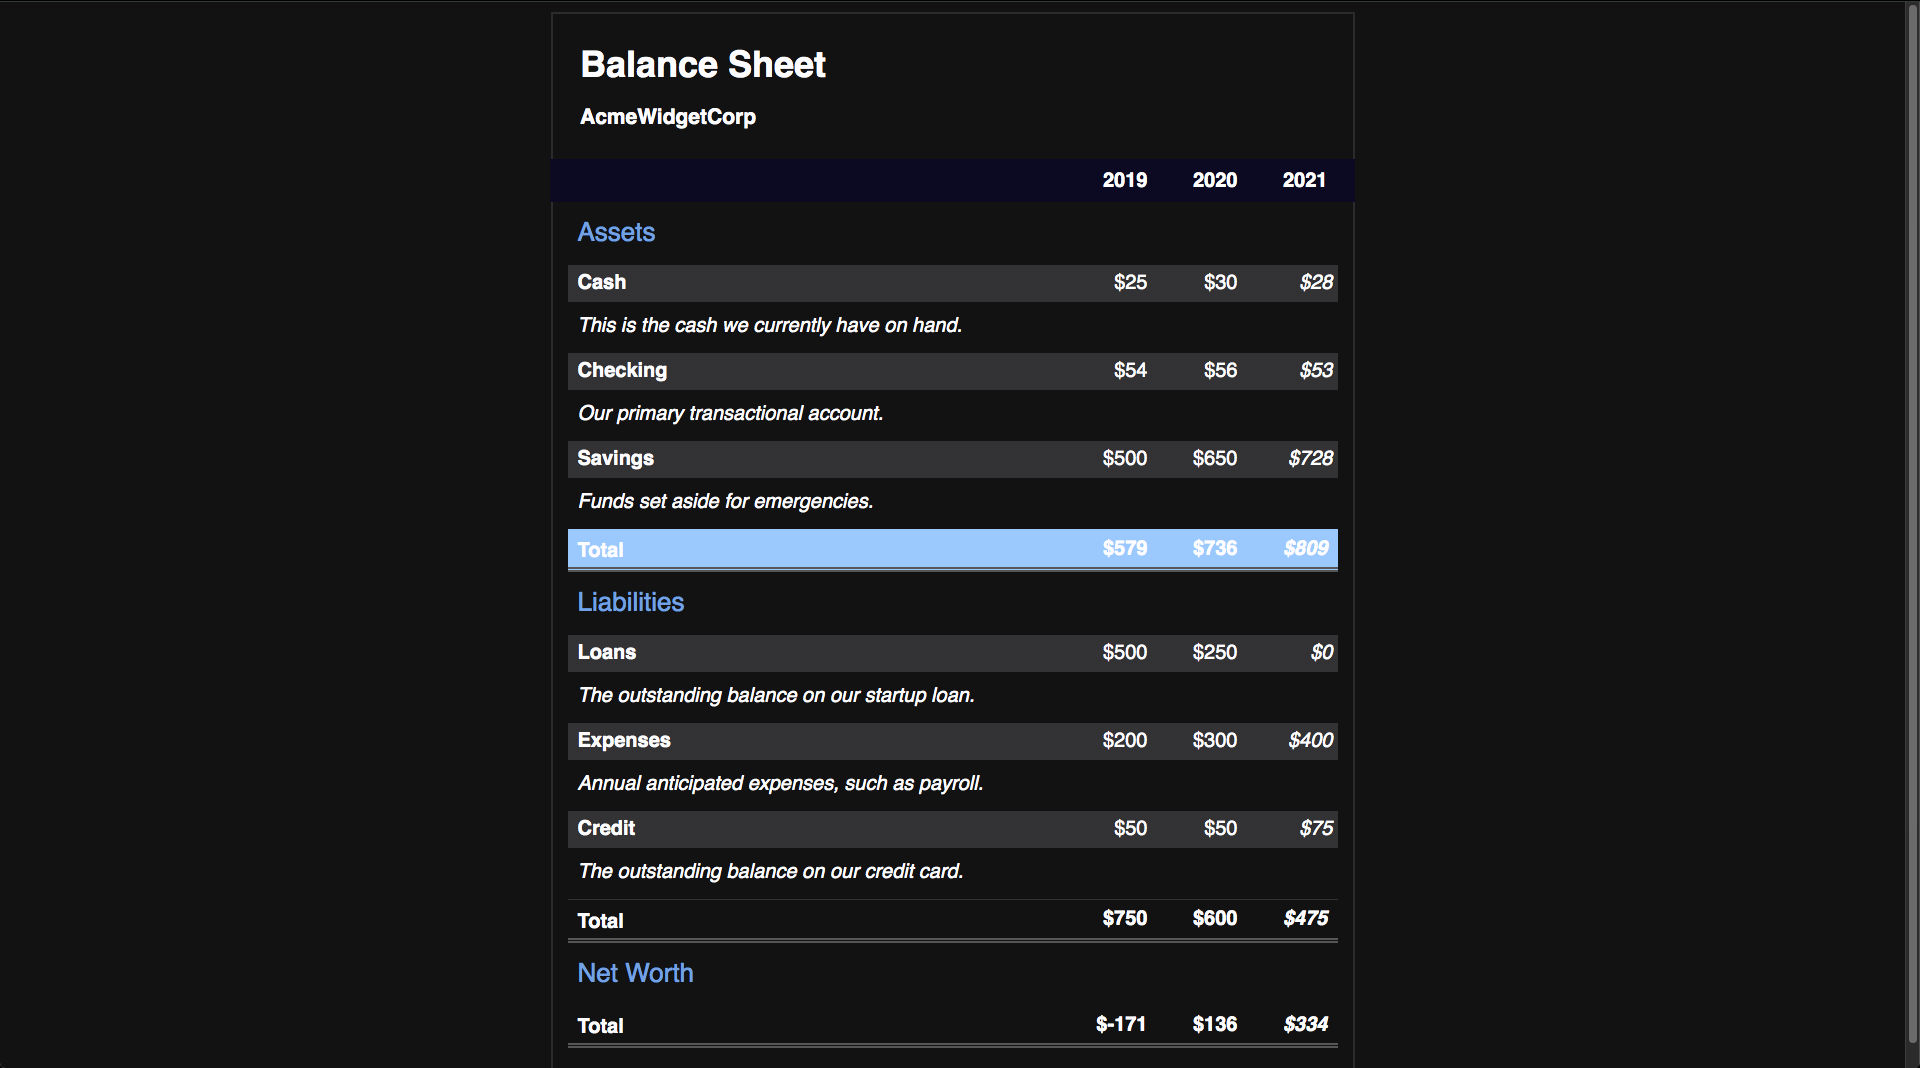Click the $809 assets total for 2021
This screenshot has width=1920, height=1068.
(1305, 548)
